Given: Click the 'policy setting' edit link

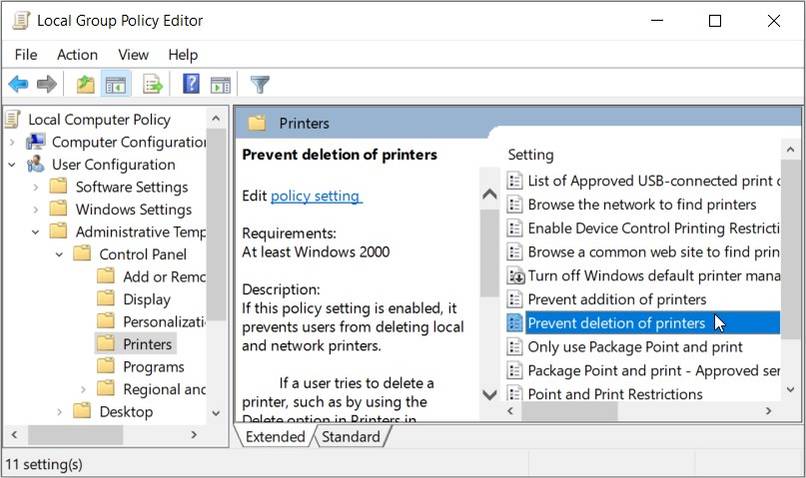Looking at the screenshot, I should tap(315, 196).
